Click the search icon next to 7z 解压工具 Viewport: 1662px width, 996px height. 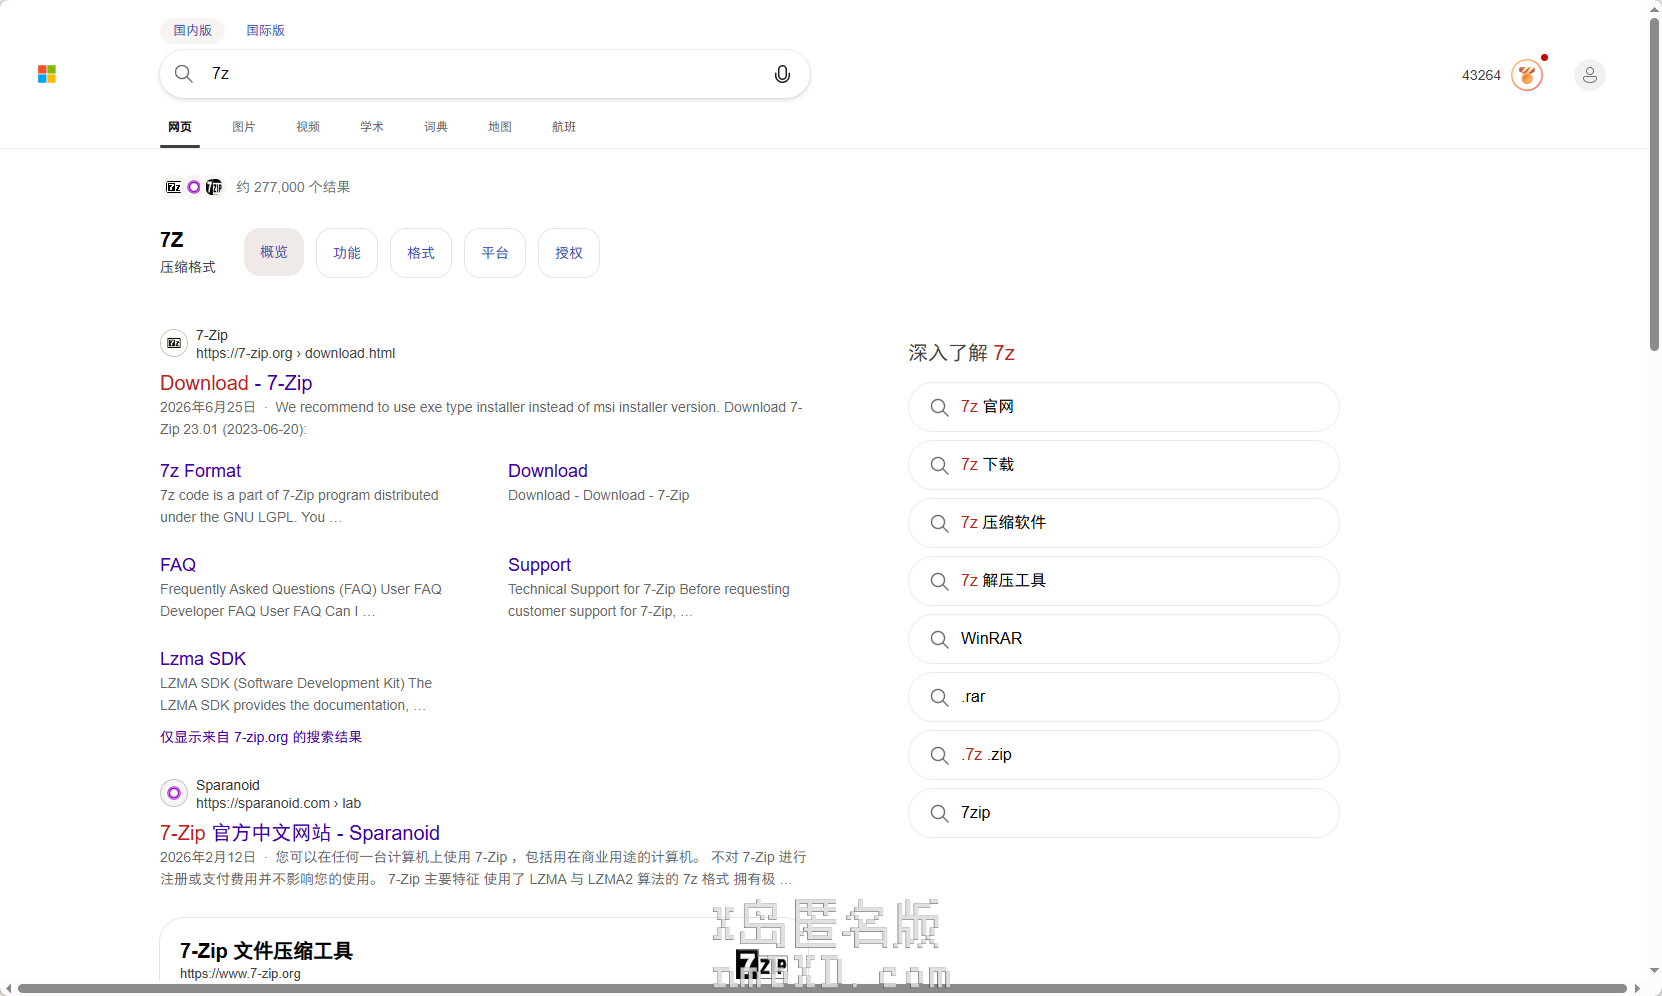tap(939, 581)
